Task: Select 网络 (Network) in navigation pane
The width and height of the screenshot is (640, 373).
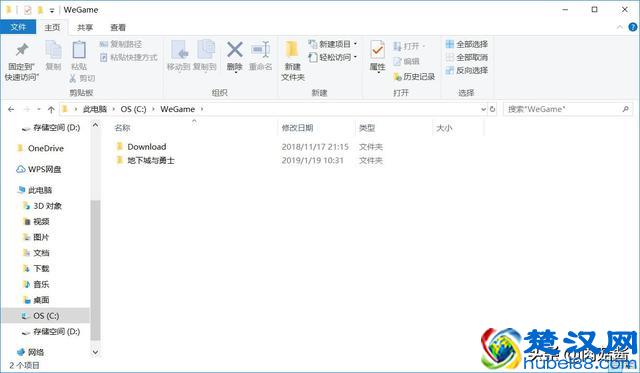Action: click(x=36, y=352)
